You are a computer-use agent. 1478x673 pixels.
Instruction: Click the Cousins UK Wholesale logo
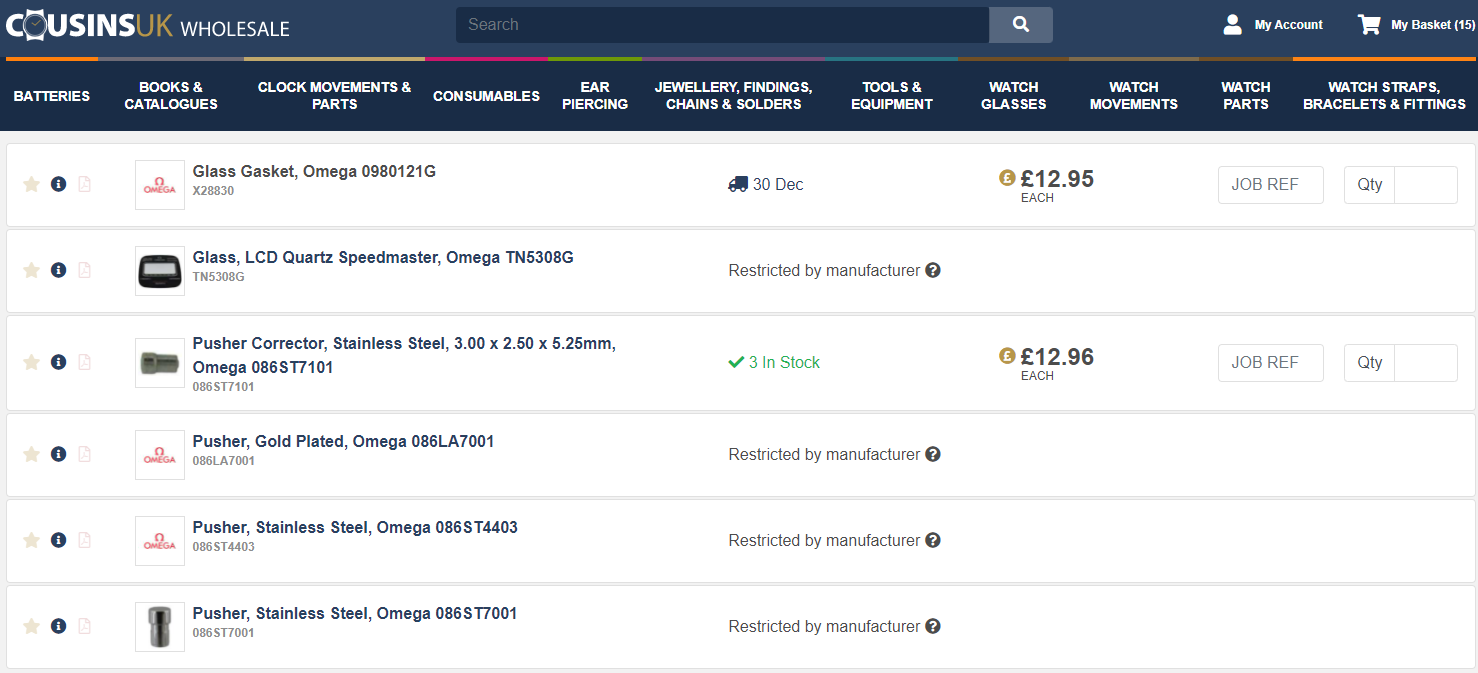click(148, 25)
